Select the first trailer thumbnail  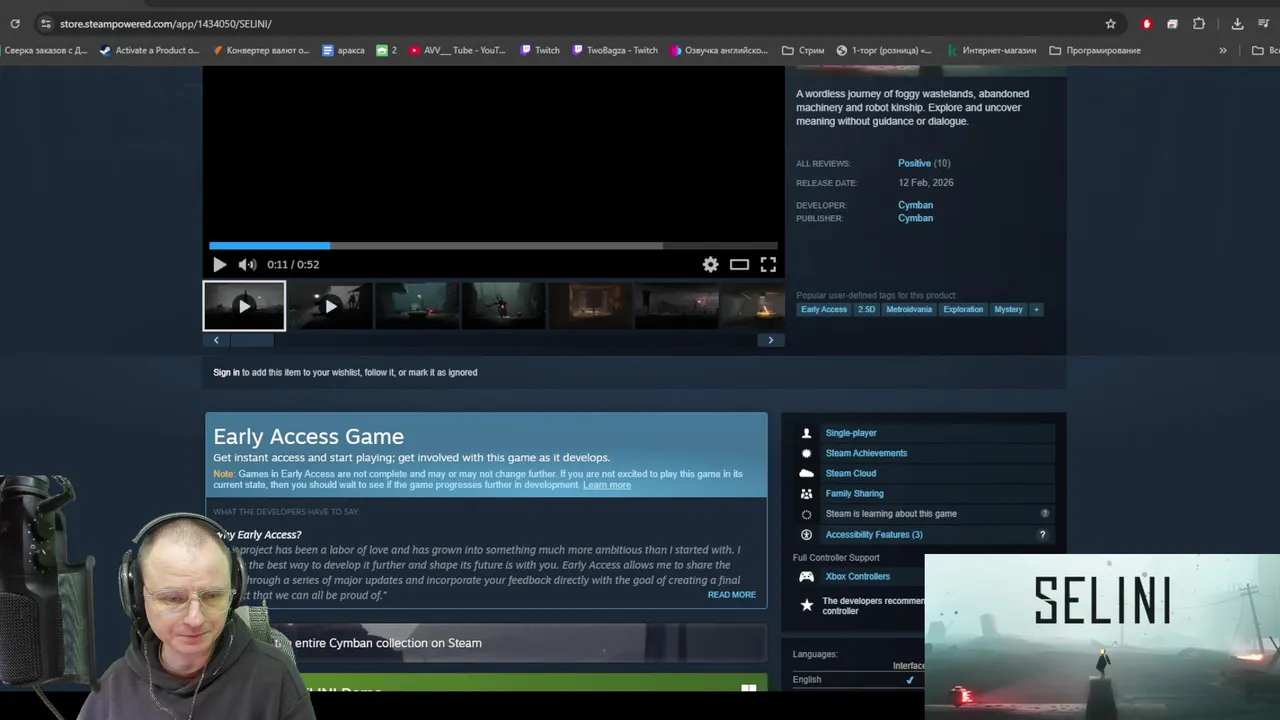(x=244, y=306)
